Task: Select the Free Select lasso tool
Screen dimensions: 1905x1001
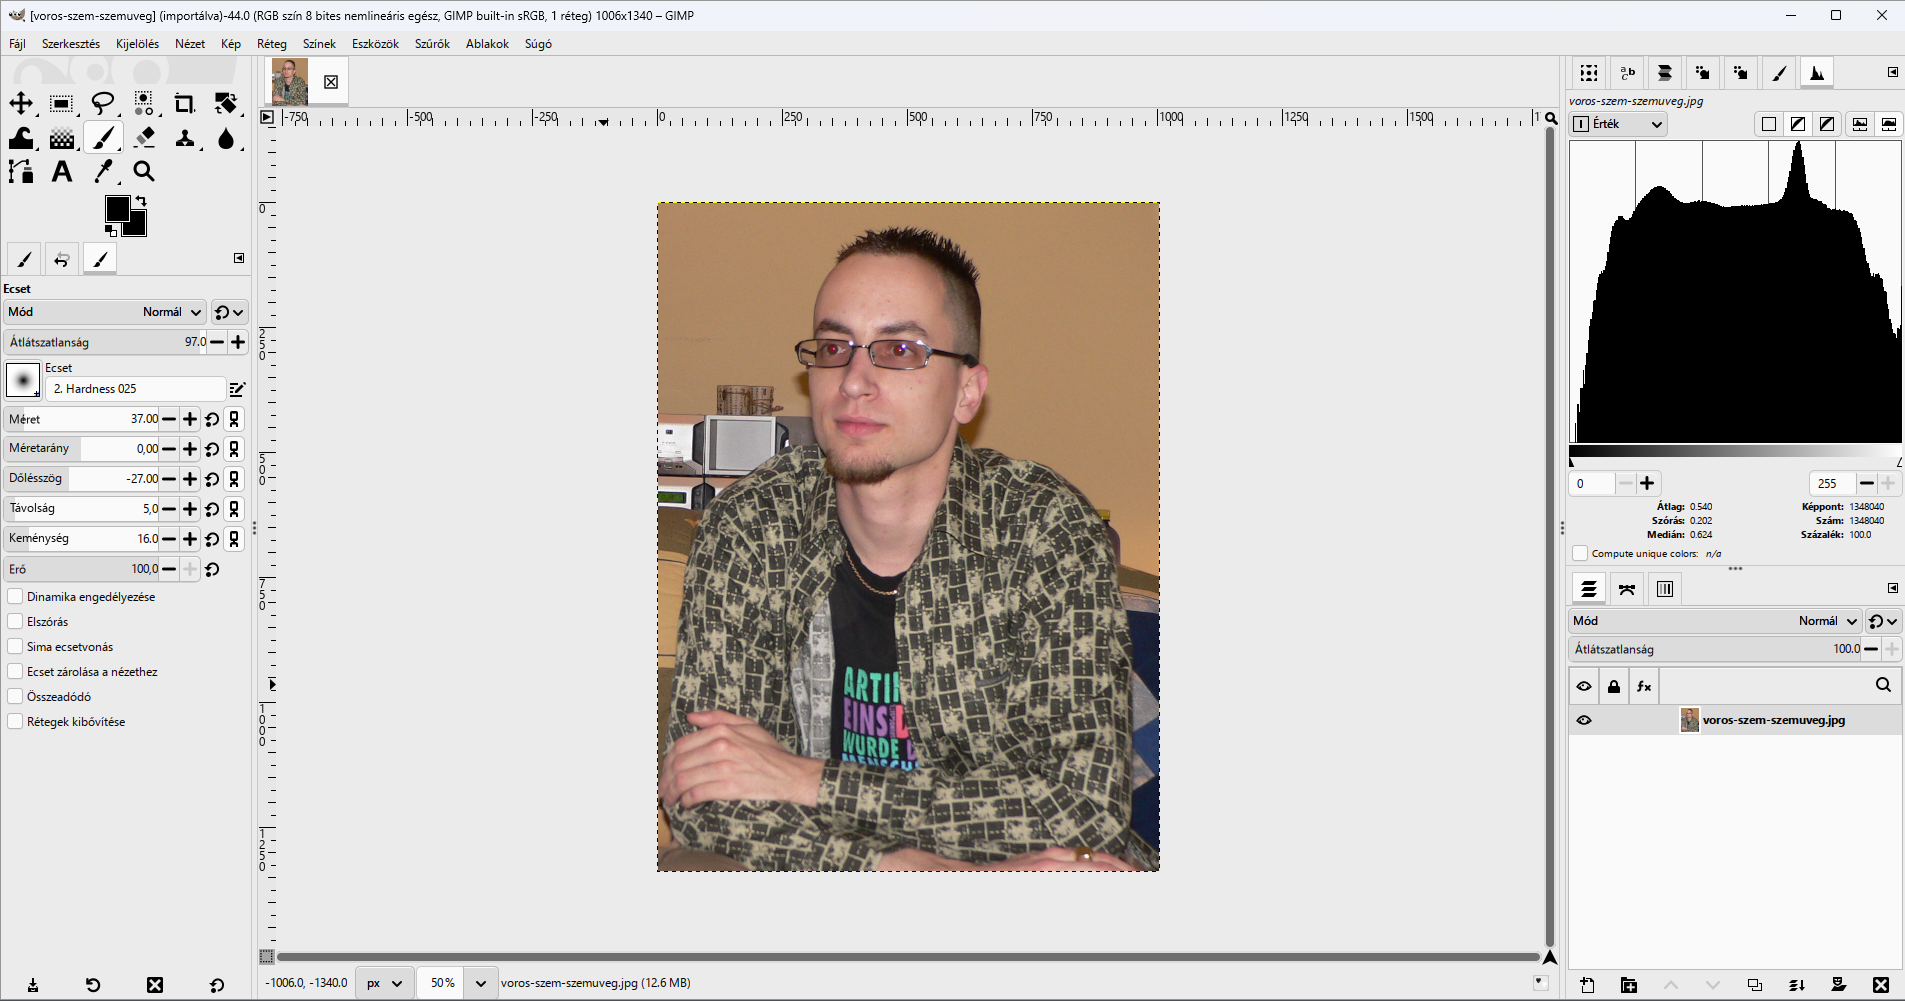Action: pyautogui.click(x=103, y=103)
